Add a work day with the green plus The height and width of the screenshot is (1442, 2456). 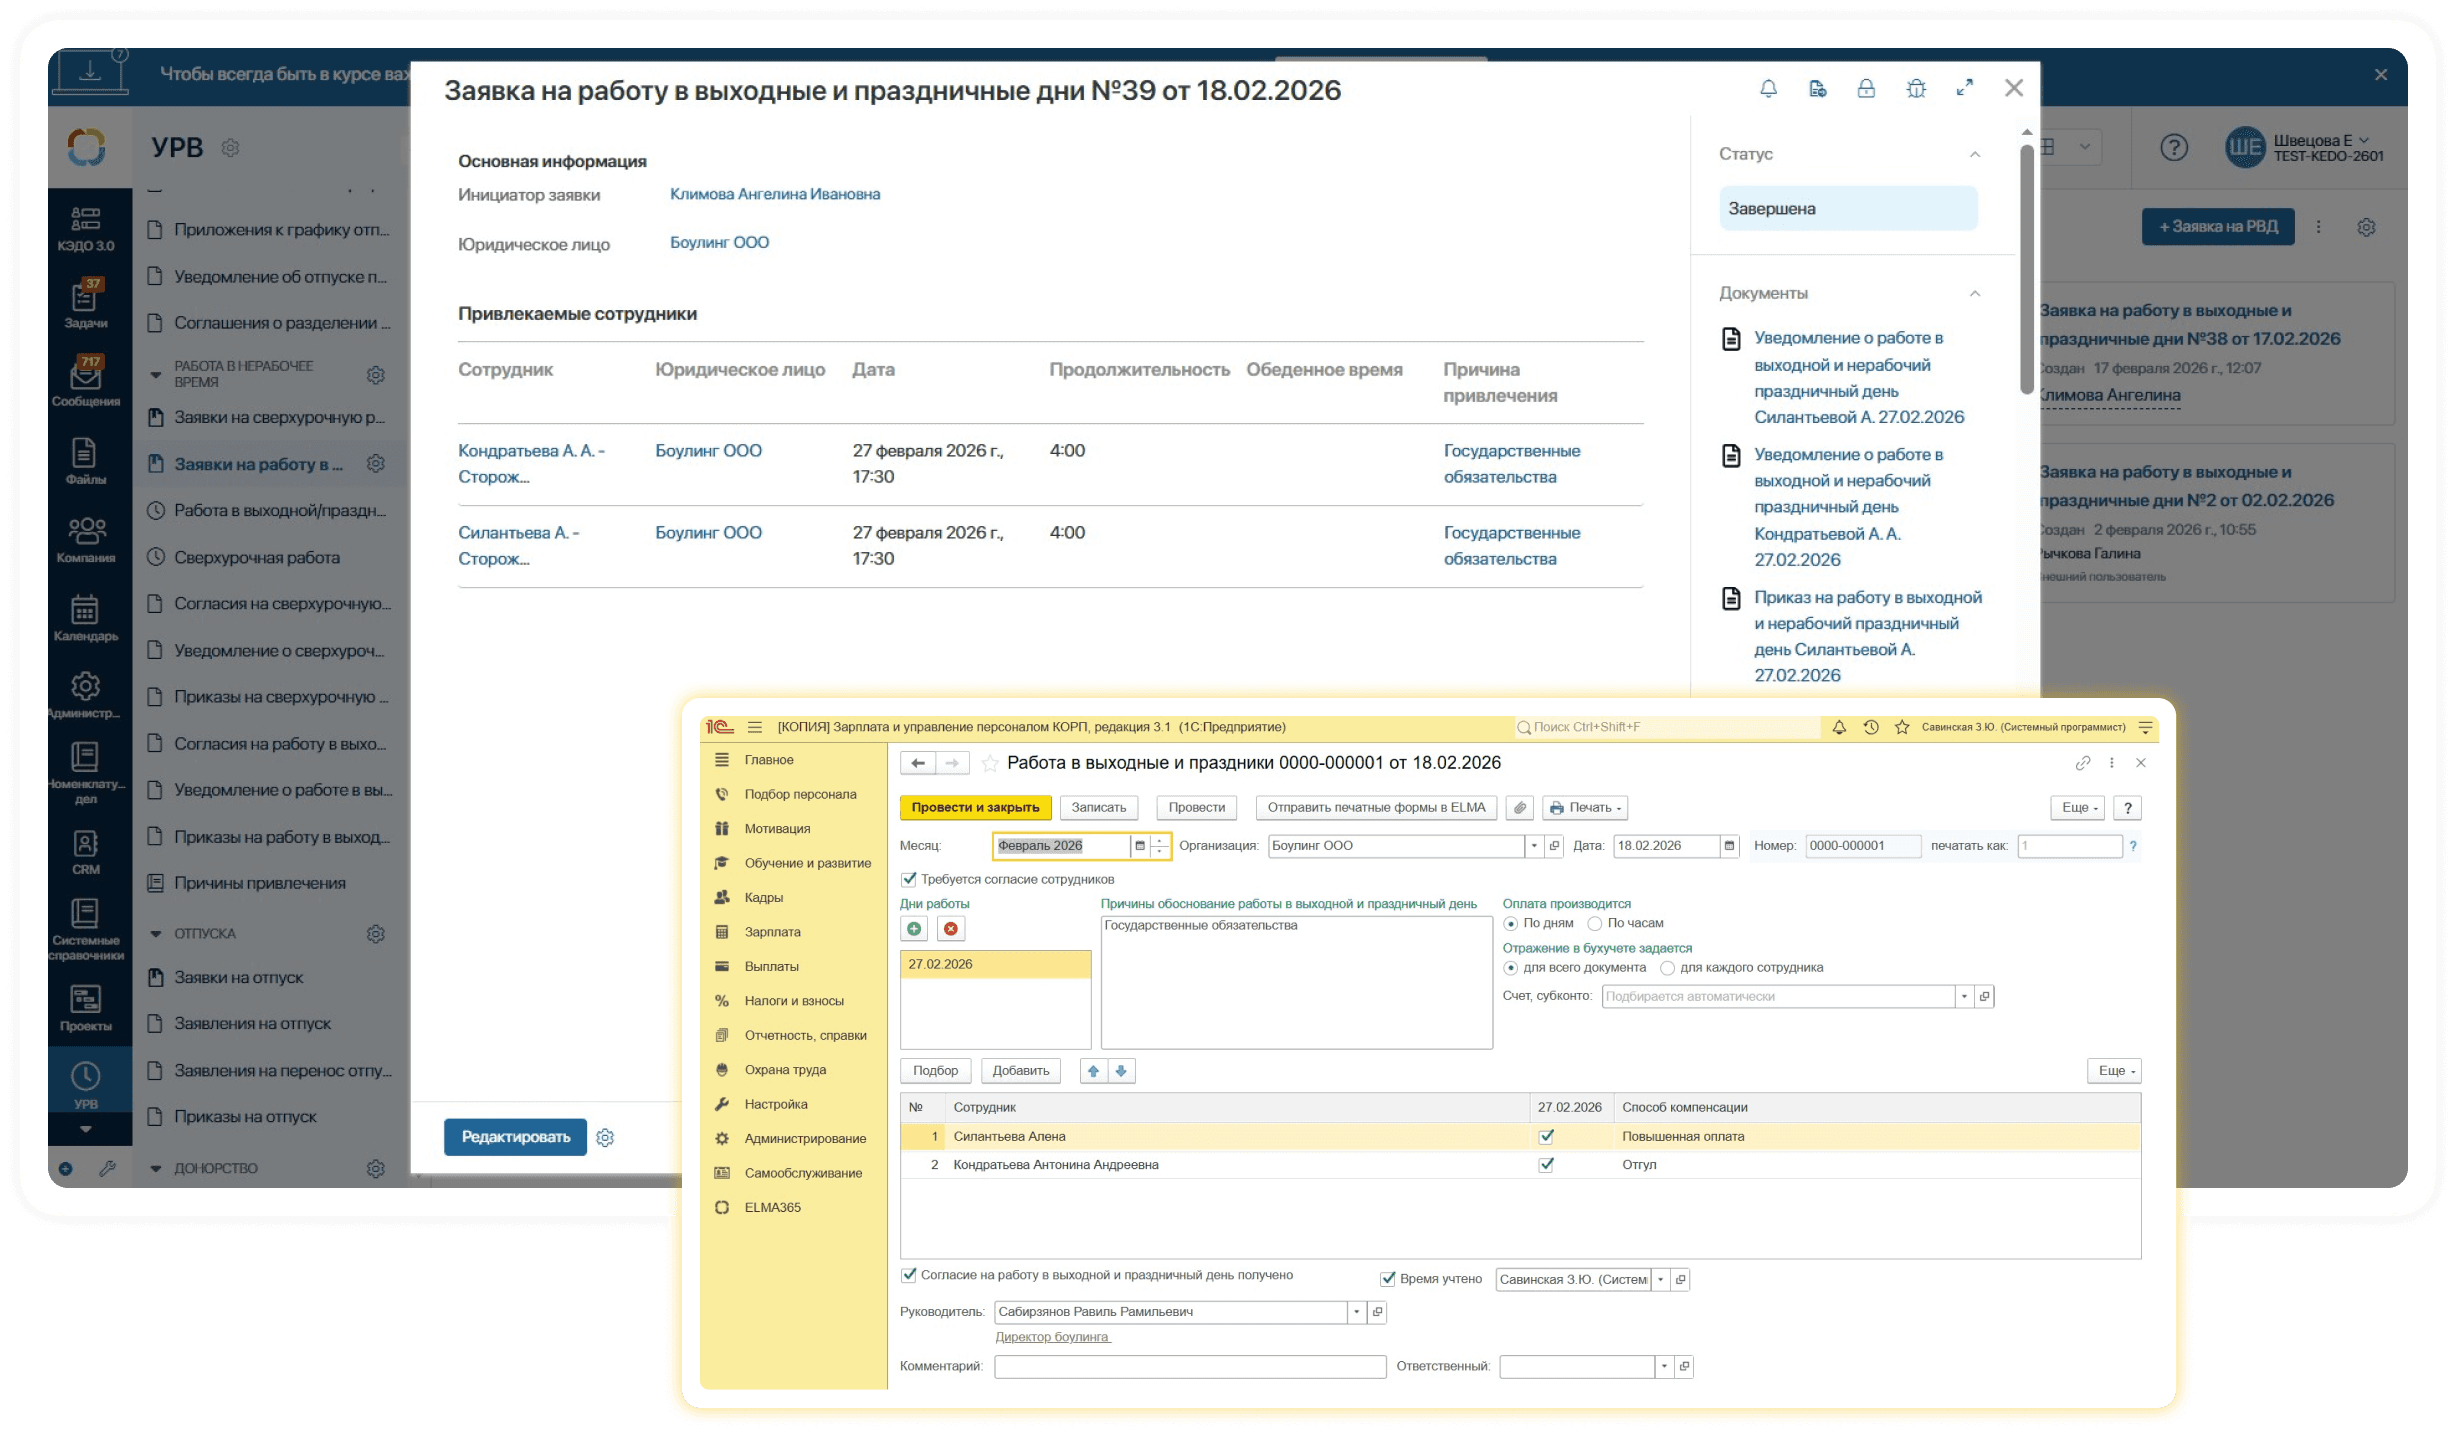pyautogui.click(x=914, y=928)
